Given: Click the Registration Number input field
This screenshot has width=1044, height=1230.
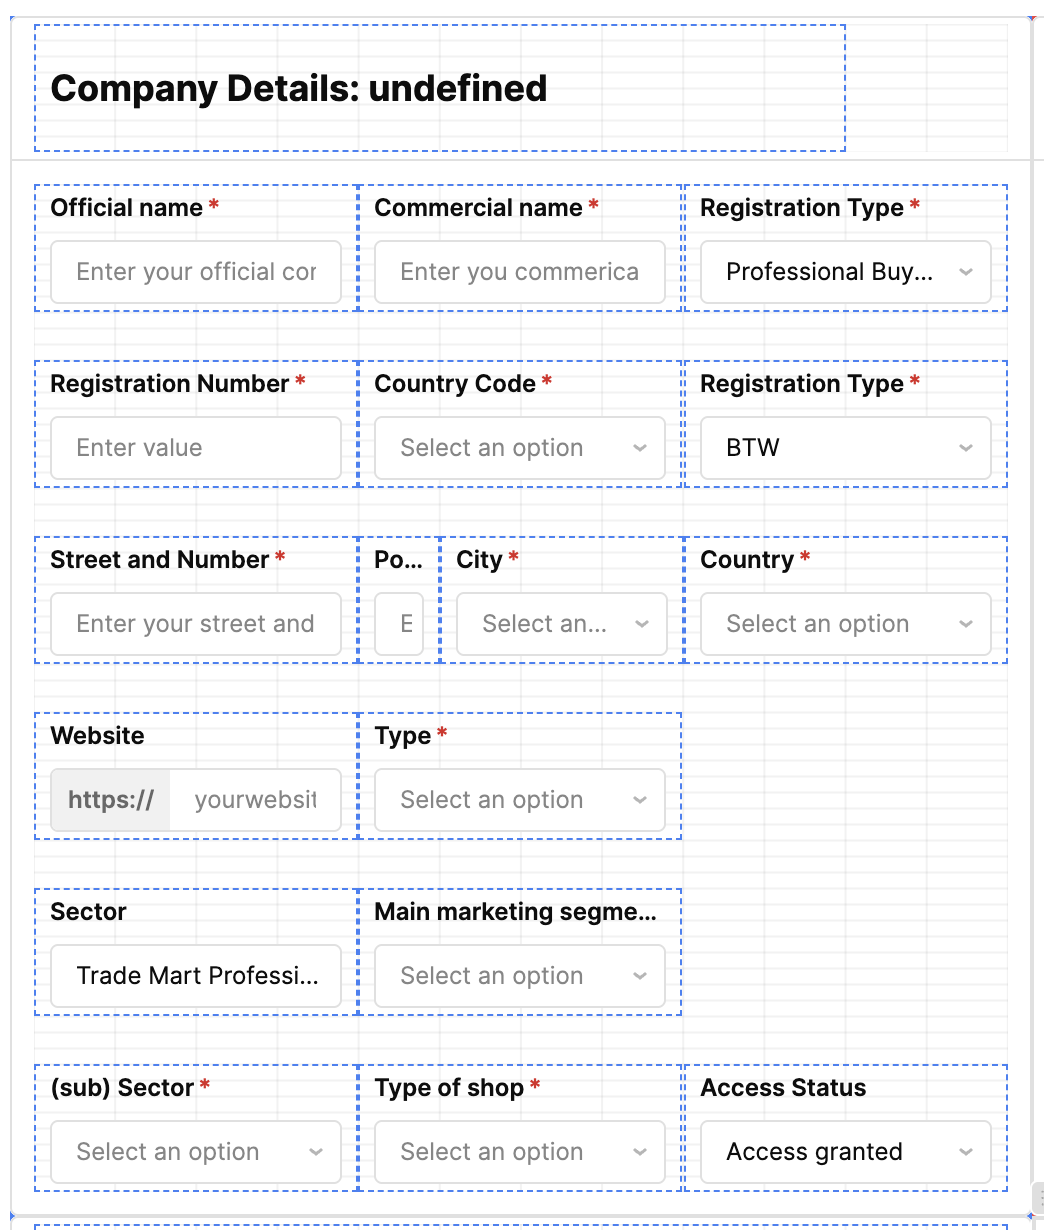Looking at the screenshot, I should [x=196, y=448].
